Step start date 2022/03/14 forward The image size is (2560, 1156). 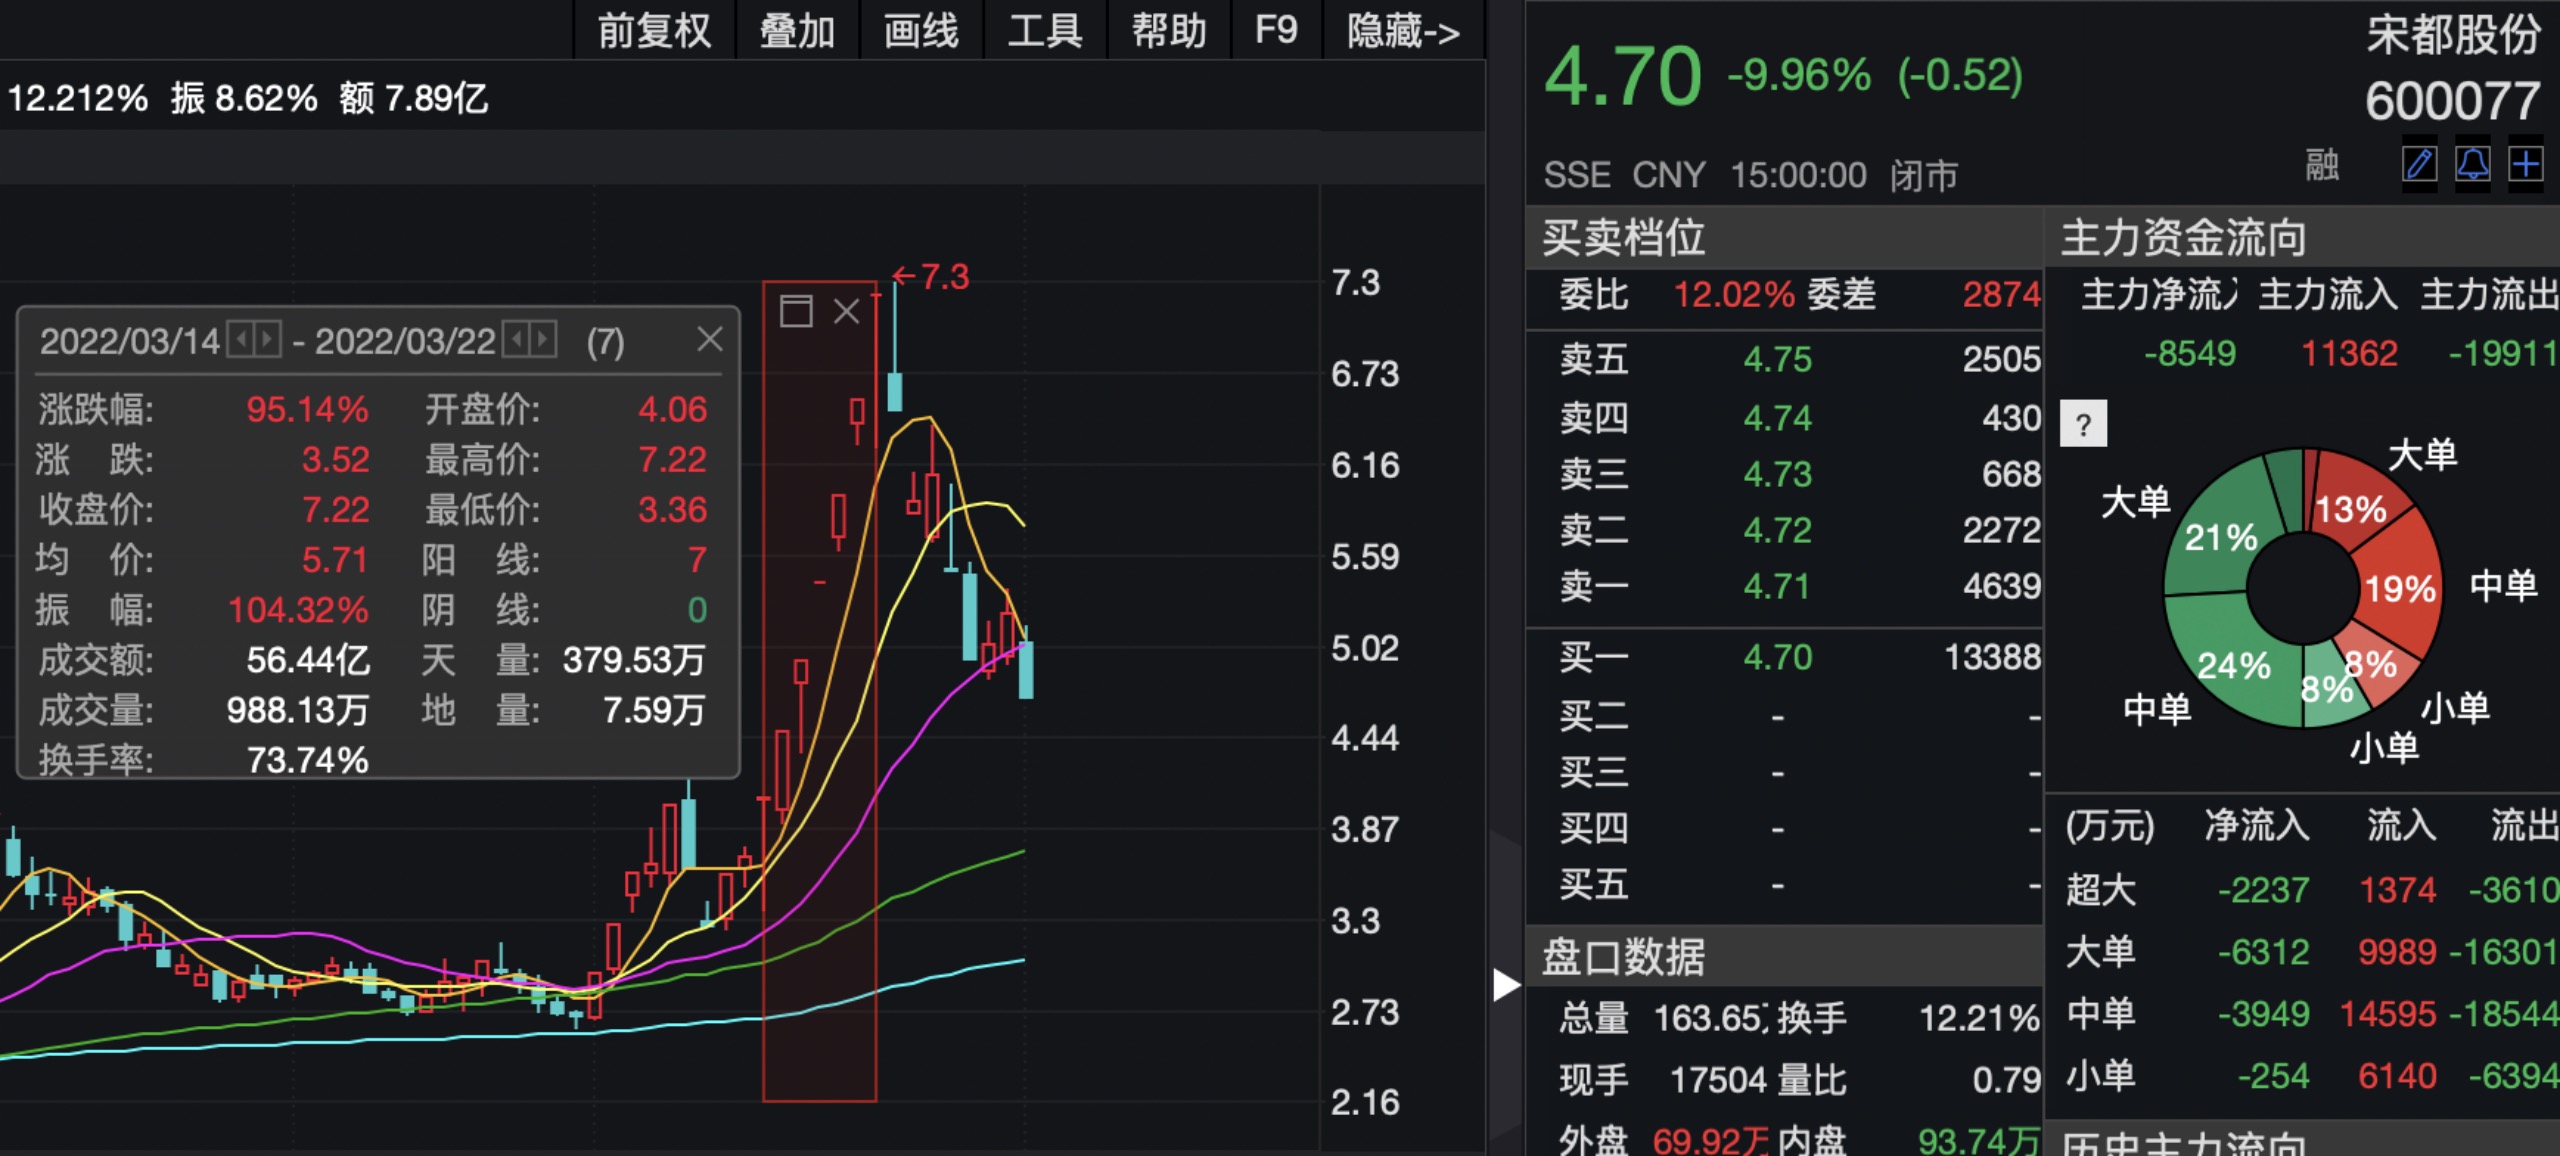(x=267, y=340)
